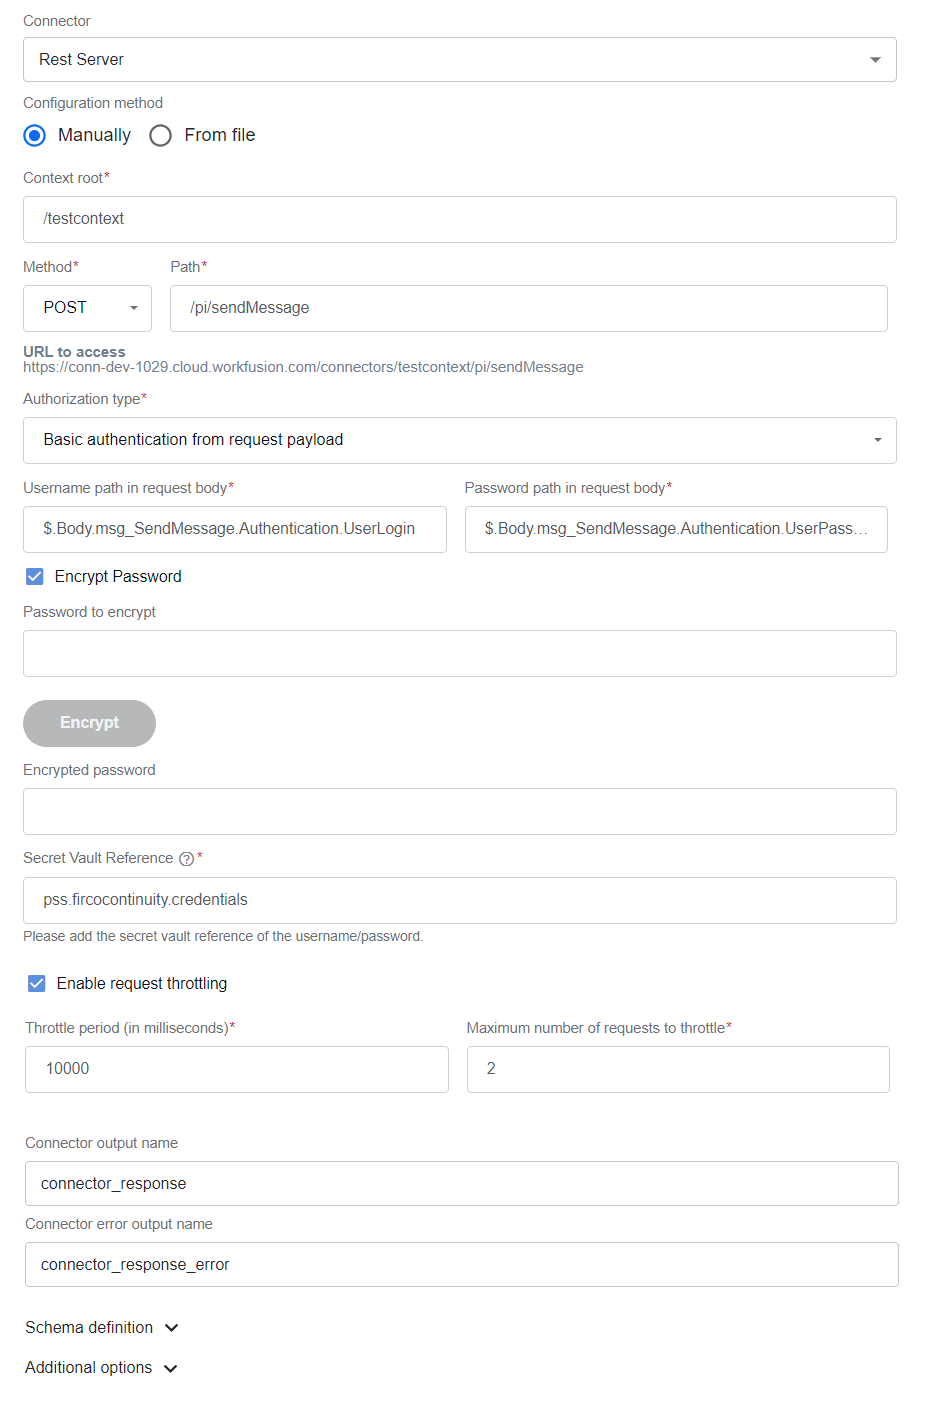Image resolution: width=933 pixels, height=1404 pixels.
Task: Click the Path field containing /pi/sendMessage
Action: tap(529, 308)
